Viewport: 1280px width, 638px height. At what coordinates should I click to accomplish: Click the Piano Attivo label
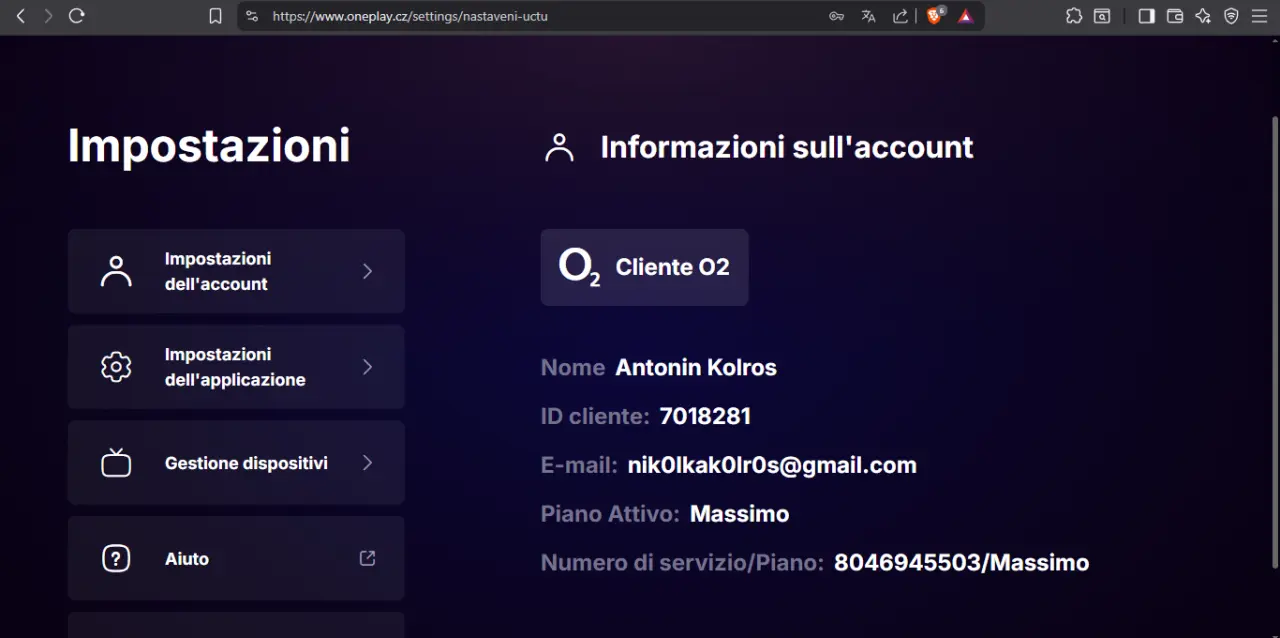coord(610,514)
